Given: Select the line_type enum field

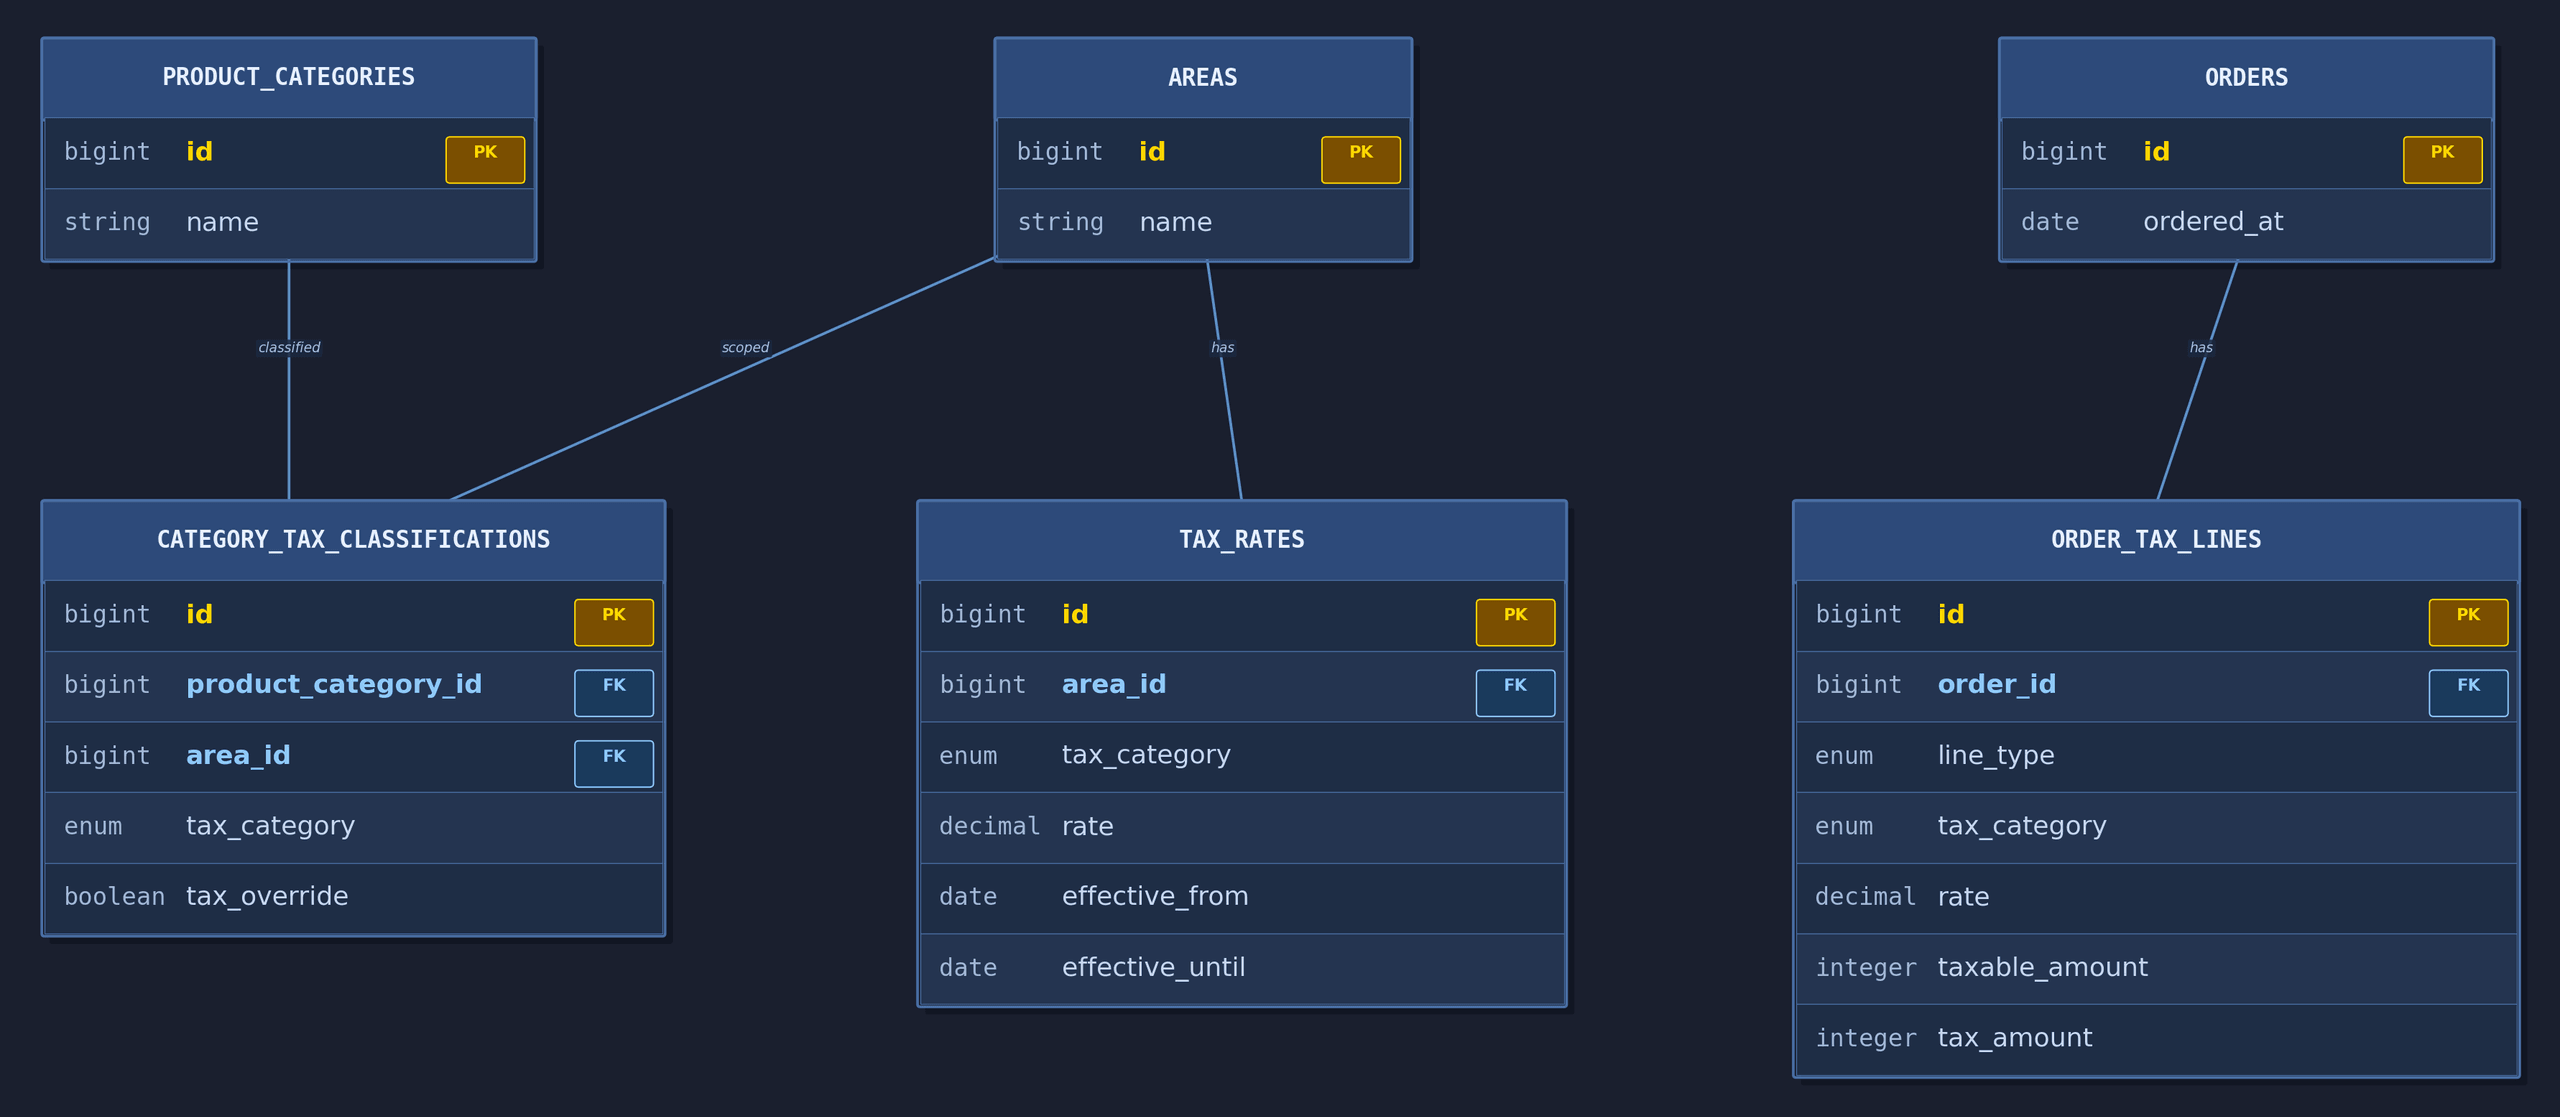Looking at the screenshot, I should [x=1995, y=755].
